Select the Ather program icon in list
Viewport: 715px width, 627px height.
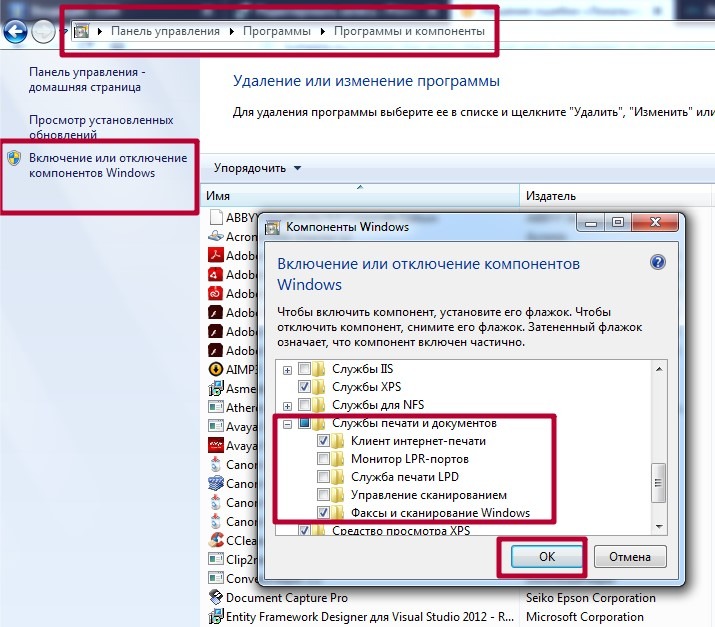coord(216,407)
